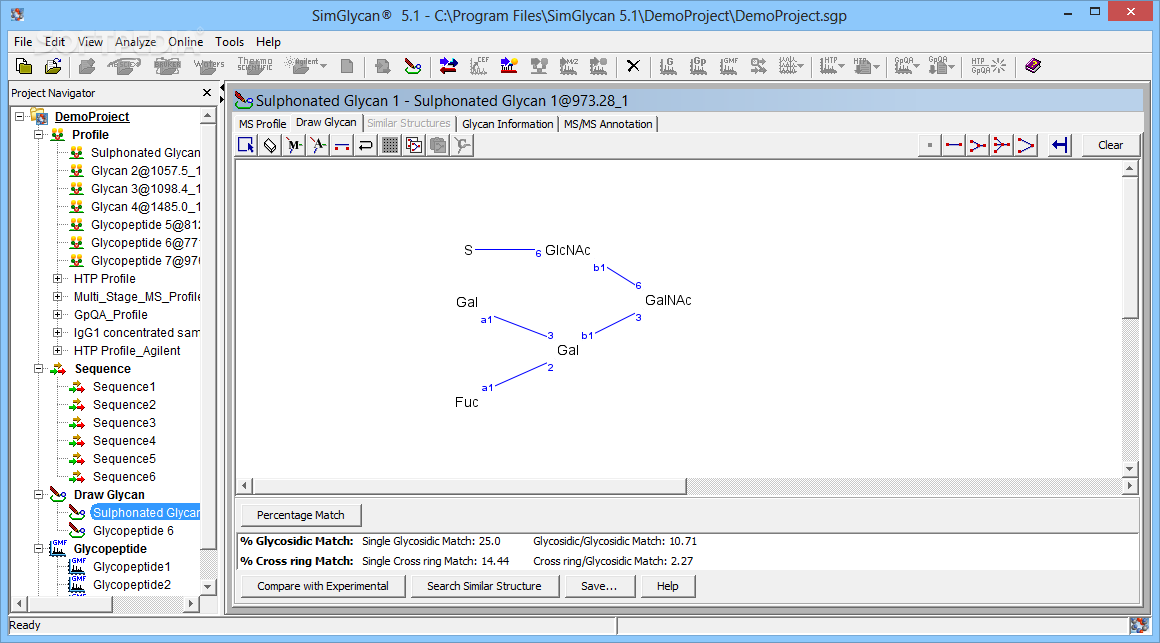Viewport: 1160px width, 643px height.
Task: Switch to the MS Profile tab
Action: pos(262,124)
